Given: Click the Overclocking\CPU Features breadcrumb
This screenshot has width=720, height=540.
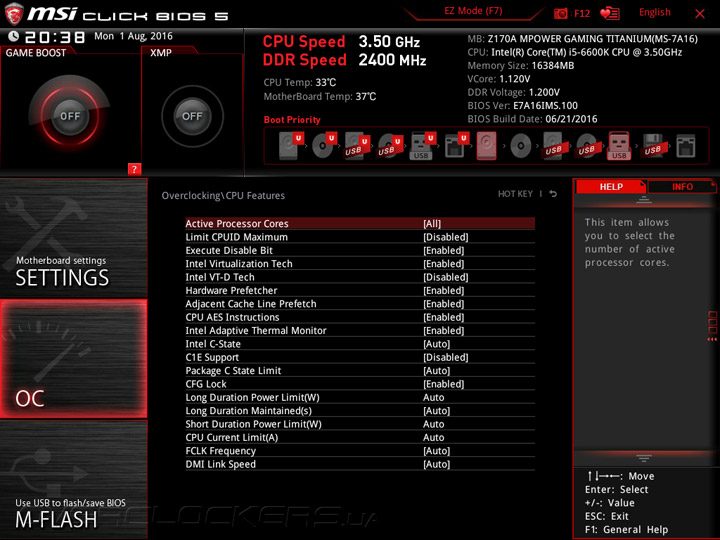Looking at the screenshot, I should pyautogui.click(x=223, y=196).
